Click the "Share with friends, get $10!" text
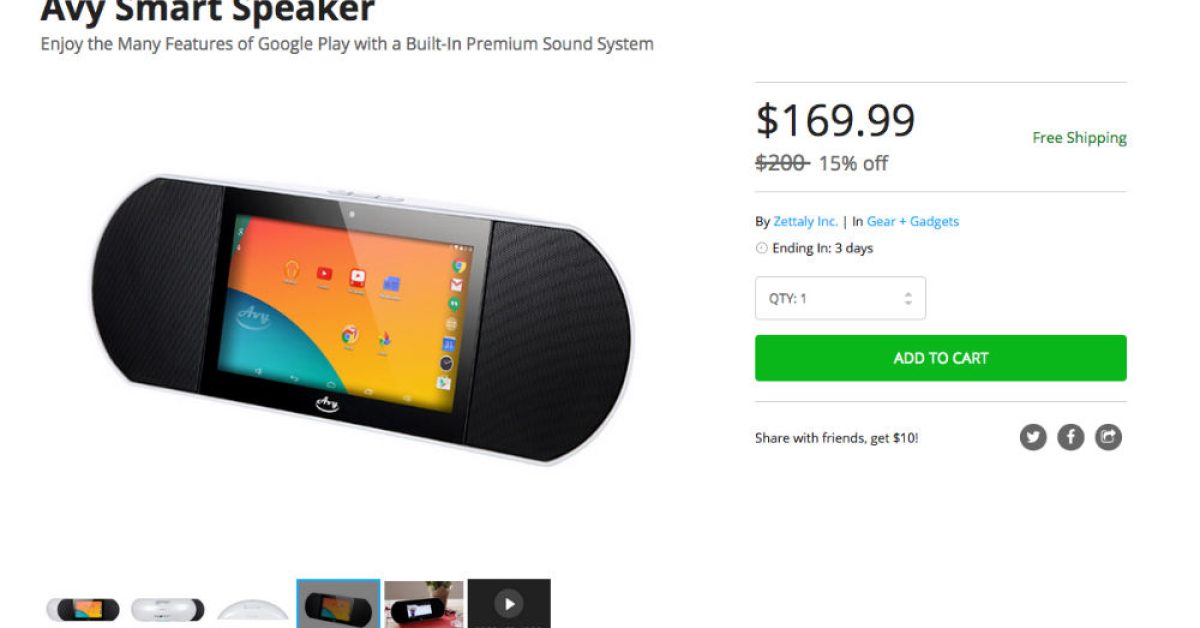This screenshot has height=628, width=1200. coord(836,438)
